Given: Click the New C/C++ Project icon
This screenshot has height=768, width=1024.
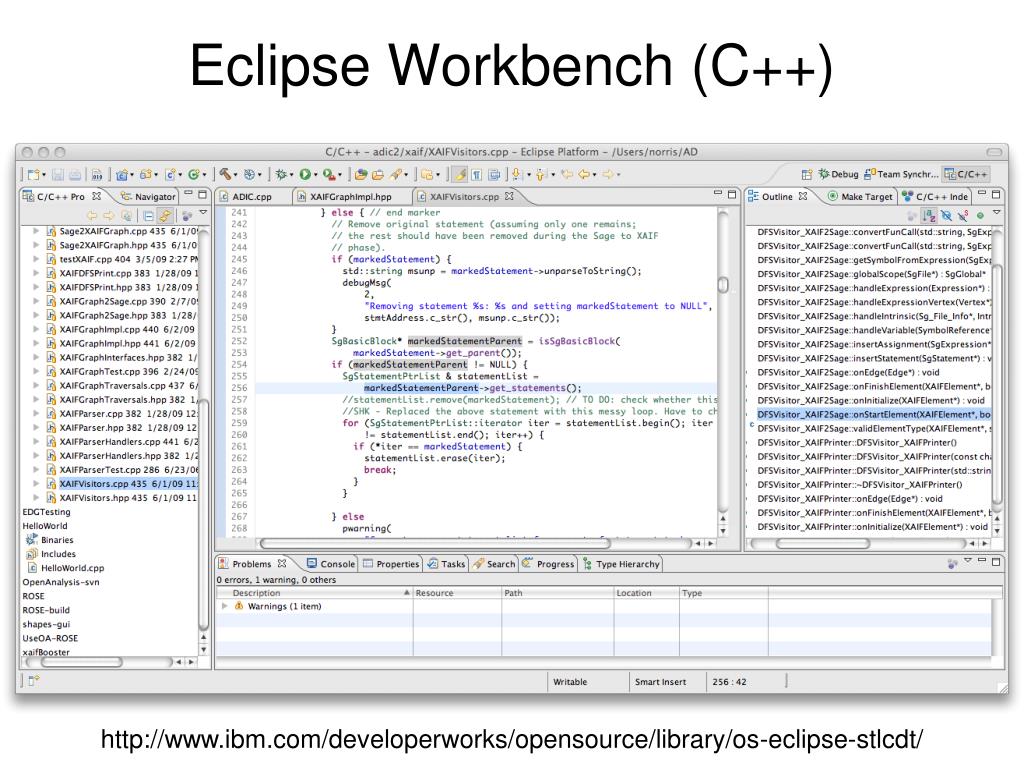Looking at the screenshot, I should coord(121,174).
